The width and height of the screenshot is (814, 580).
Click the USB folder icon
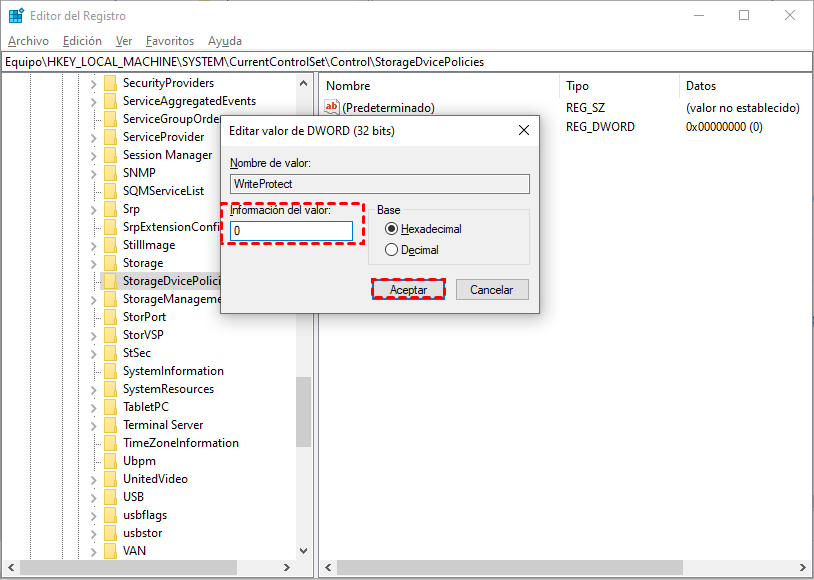point(110,497)
